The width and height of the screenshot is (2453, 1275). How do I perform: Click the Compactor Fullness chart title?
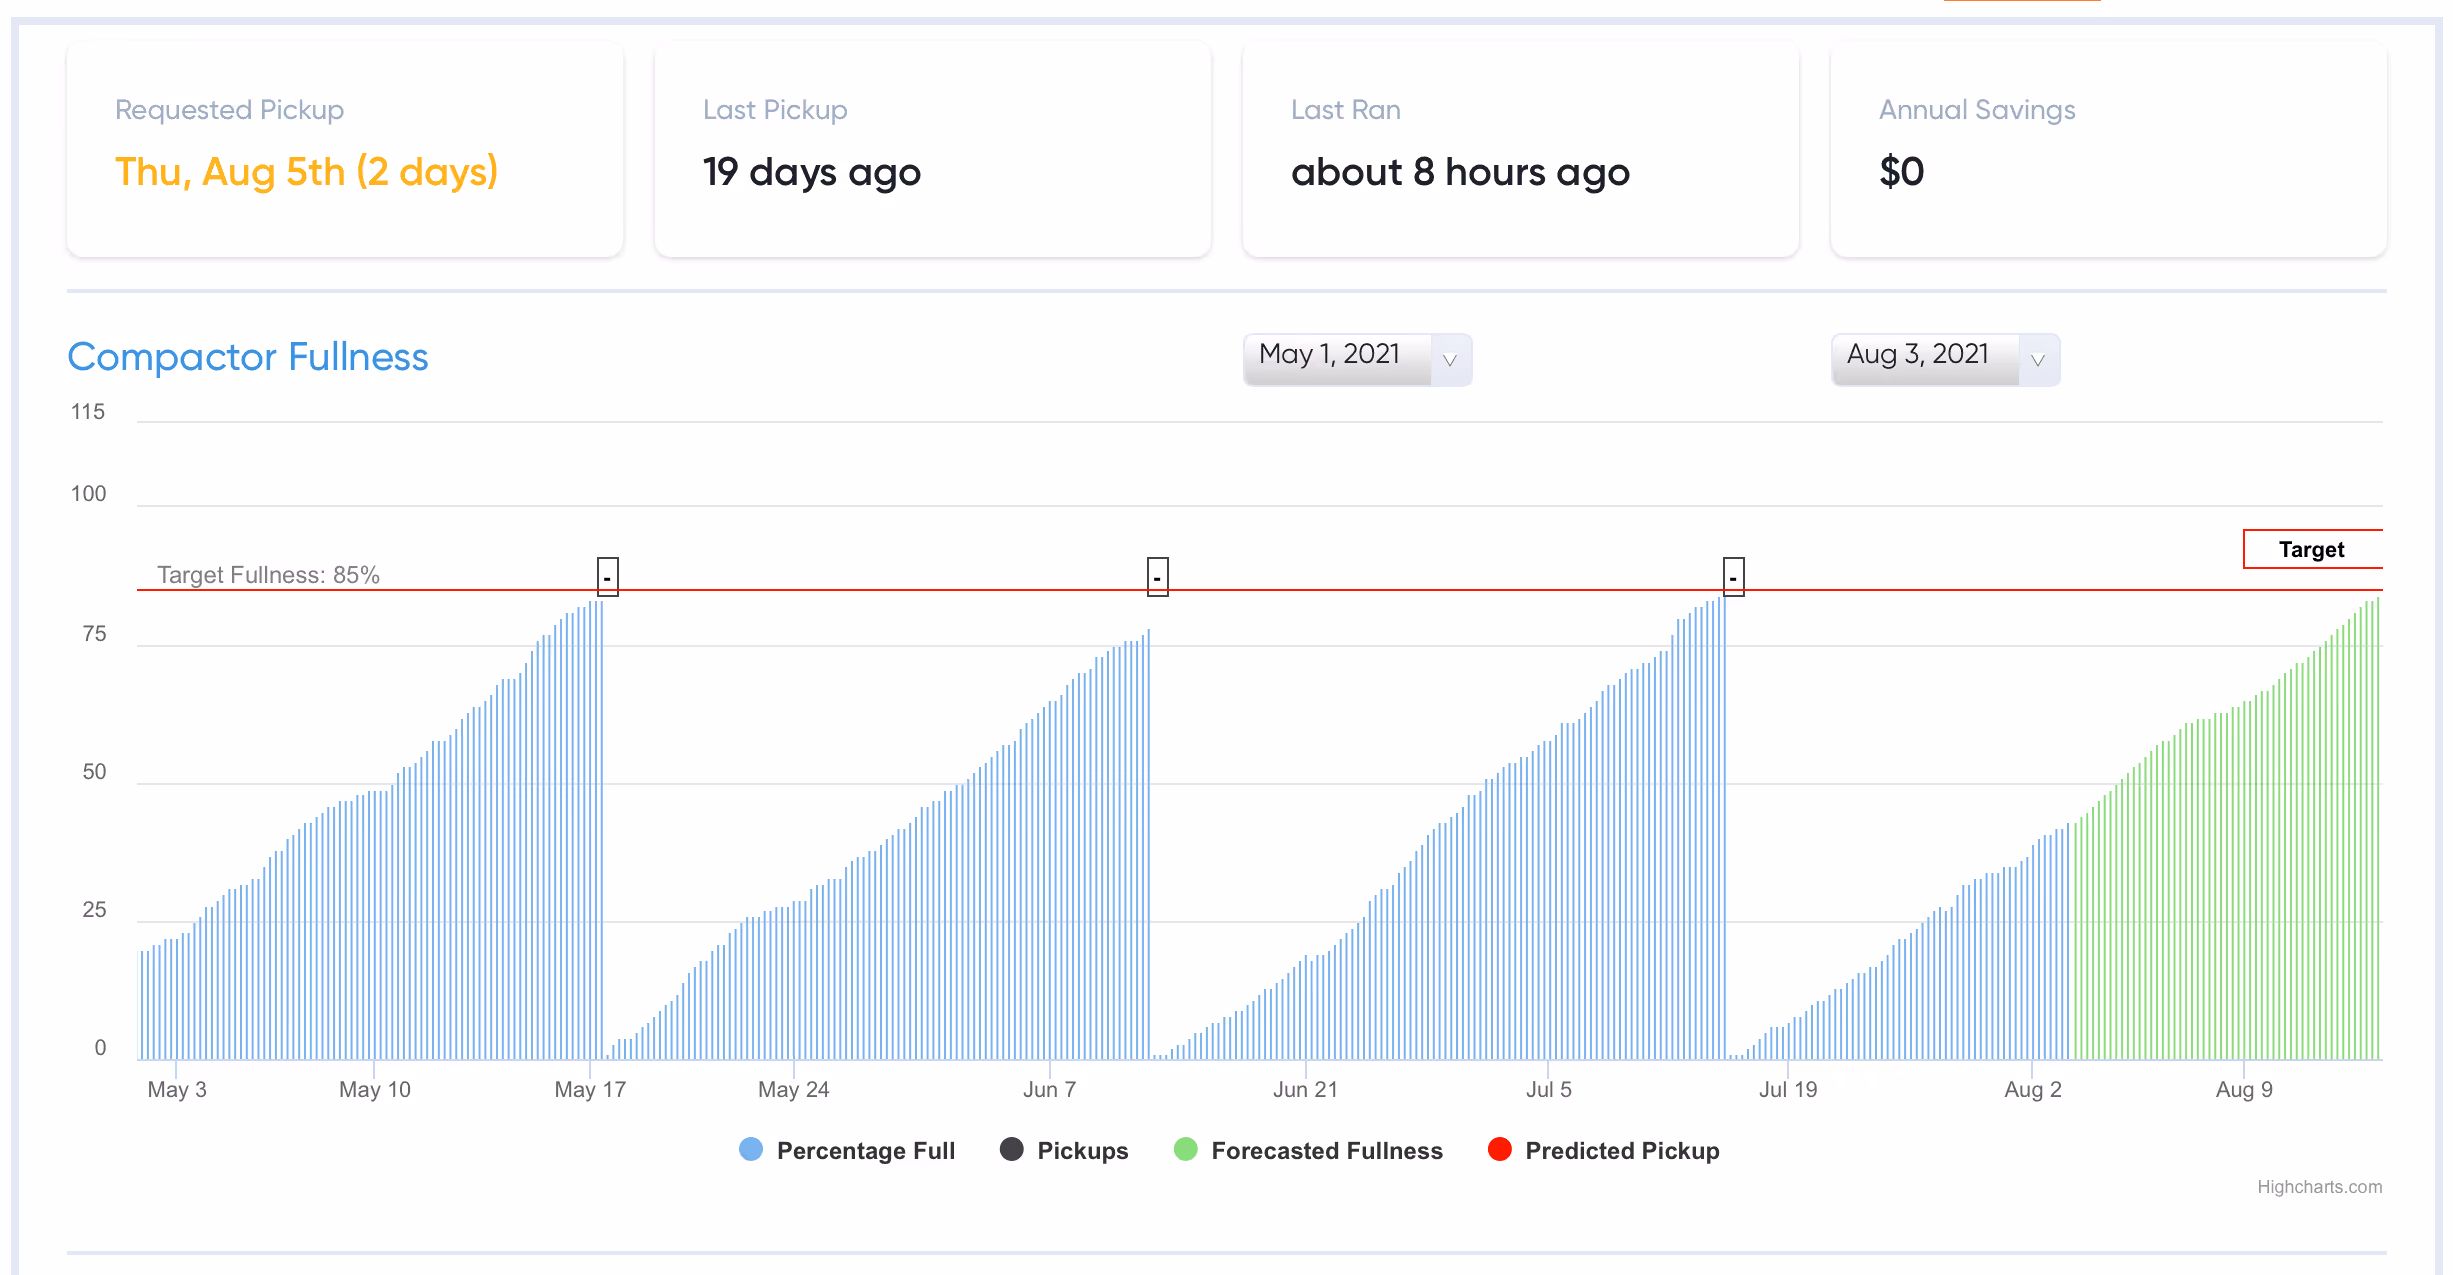(248, 357)
